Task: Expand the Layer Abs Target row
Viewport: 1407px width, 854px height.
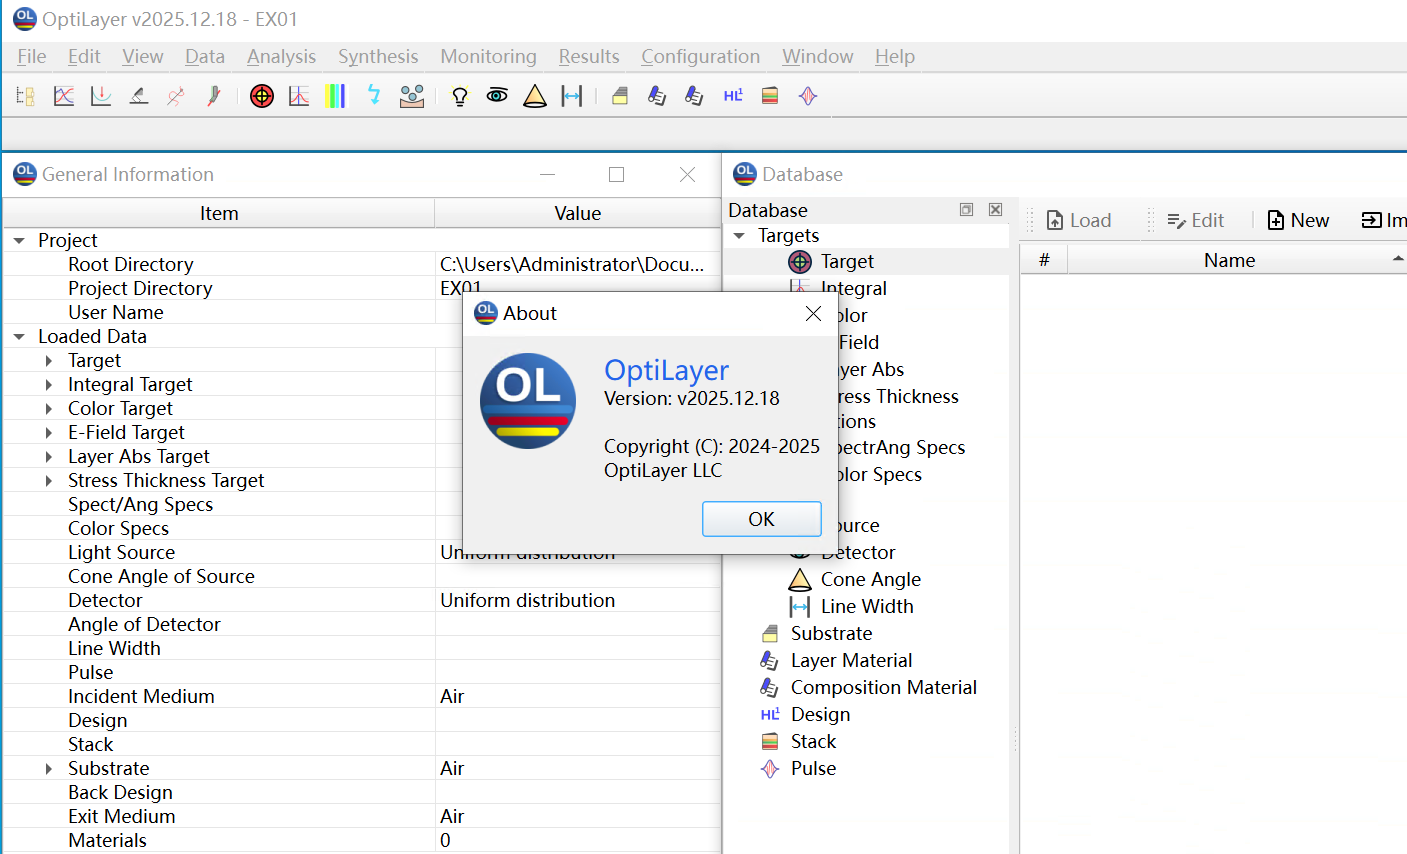Action: [49, 457]
